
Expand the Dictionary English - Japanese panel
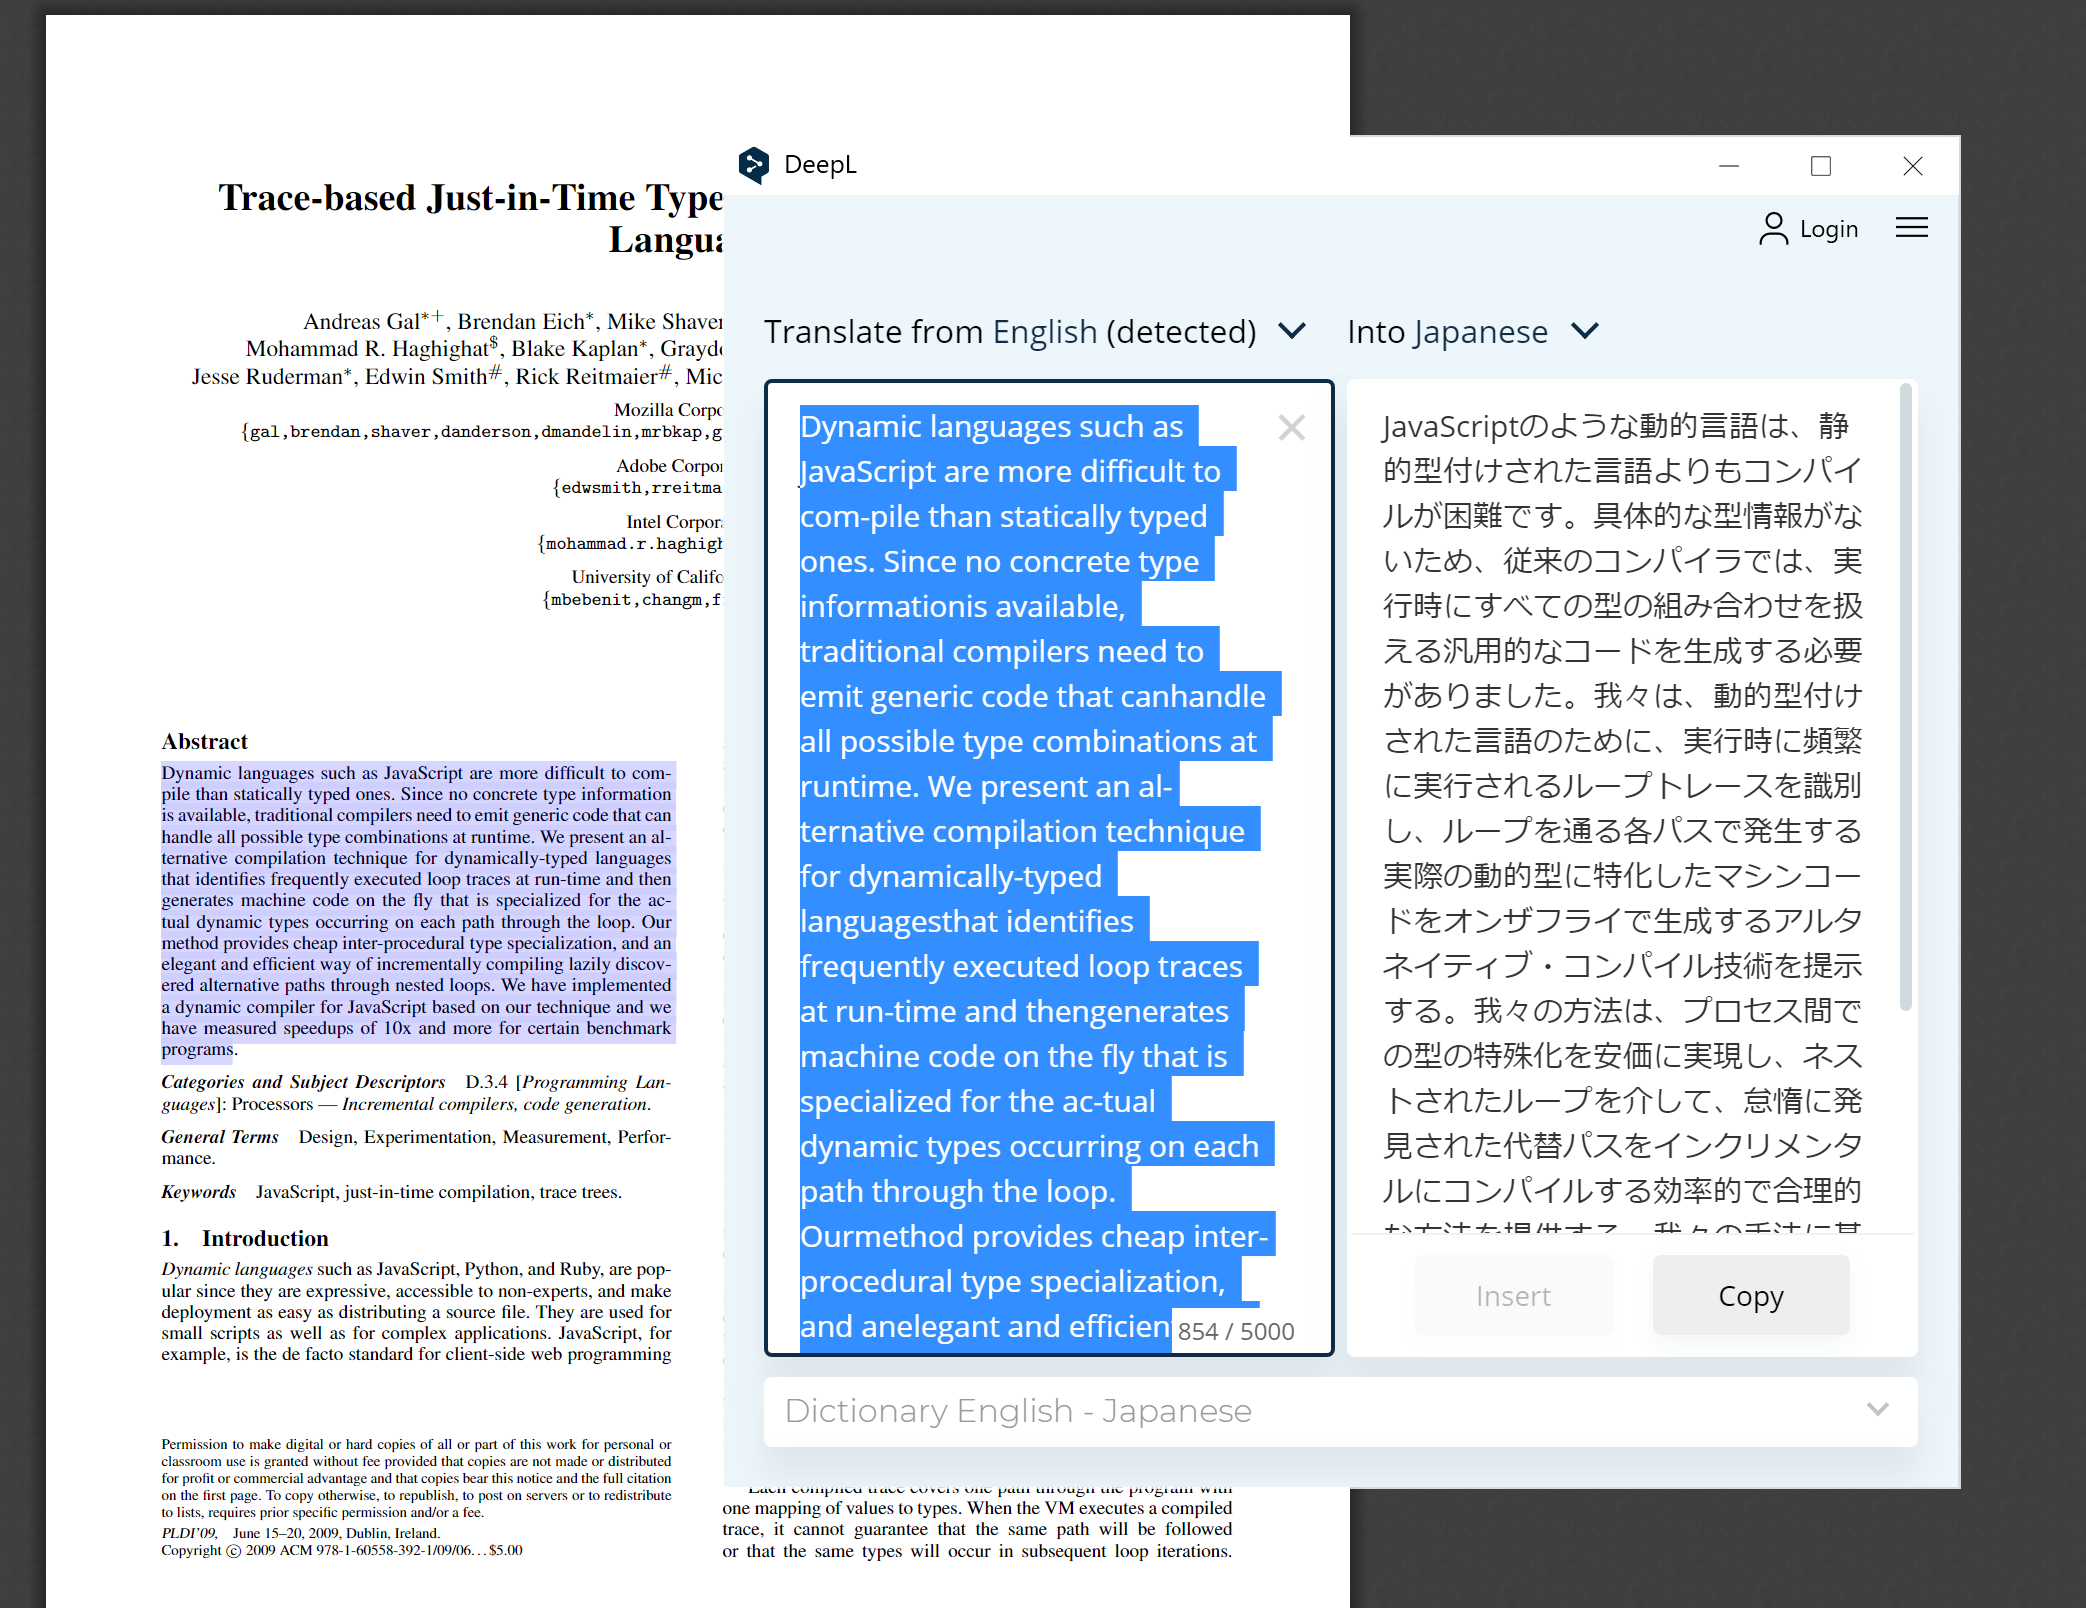(1878, 1409)
